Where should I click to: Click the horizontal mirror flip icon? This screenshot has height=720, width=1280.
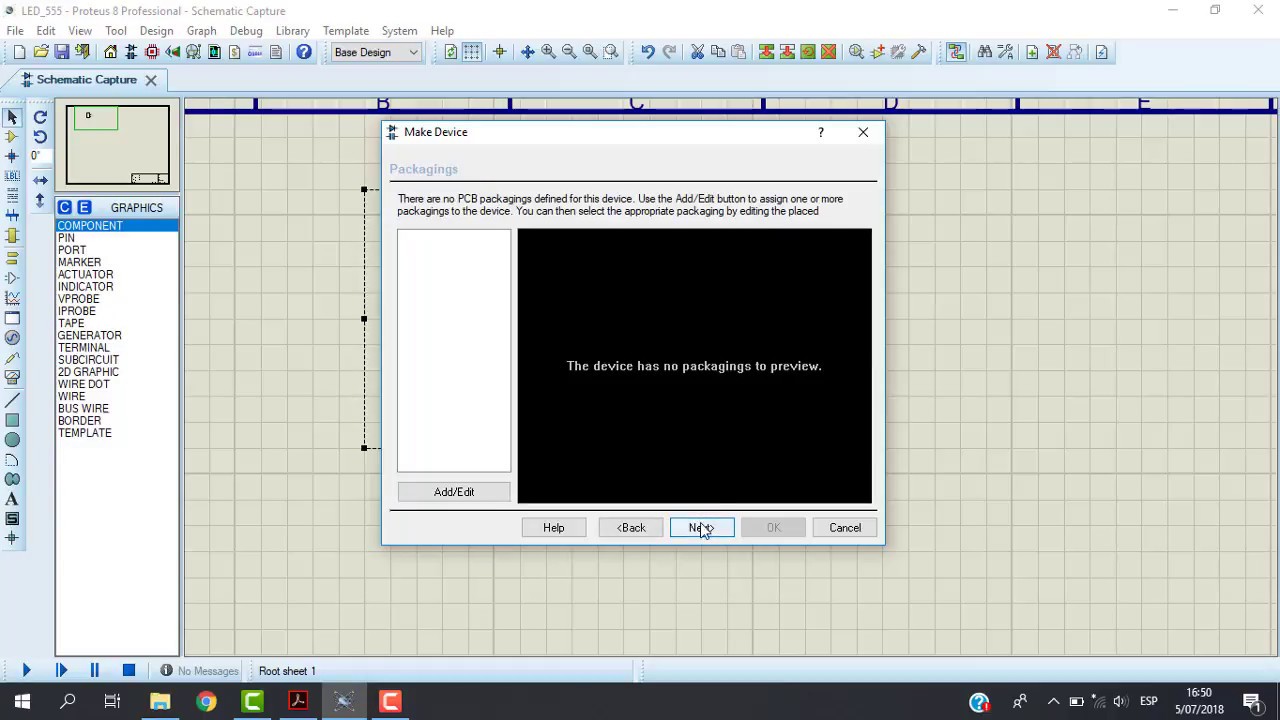coord(40,180)
